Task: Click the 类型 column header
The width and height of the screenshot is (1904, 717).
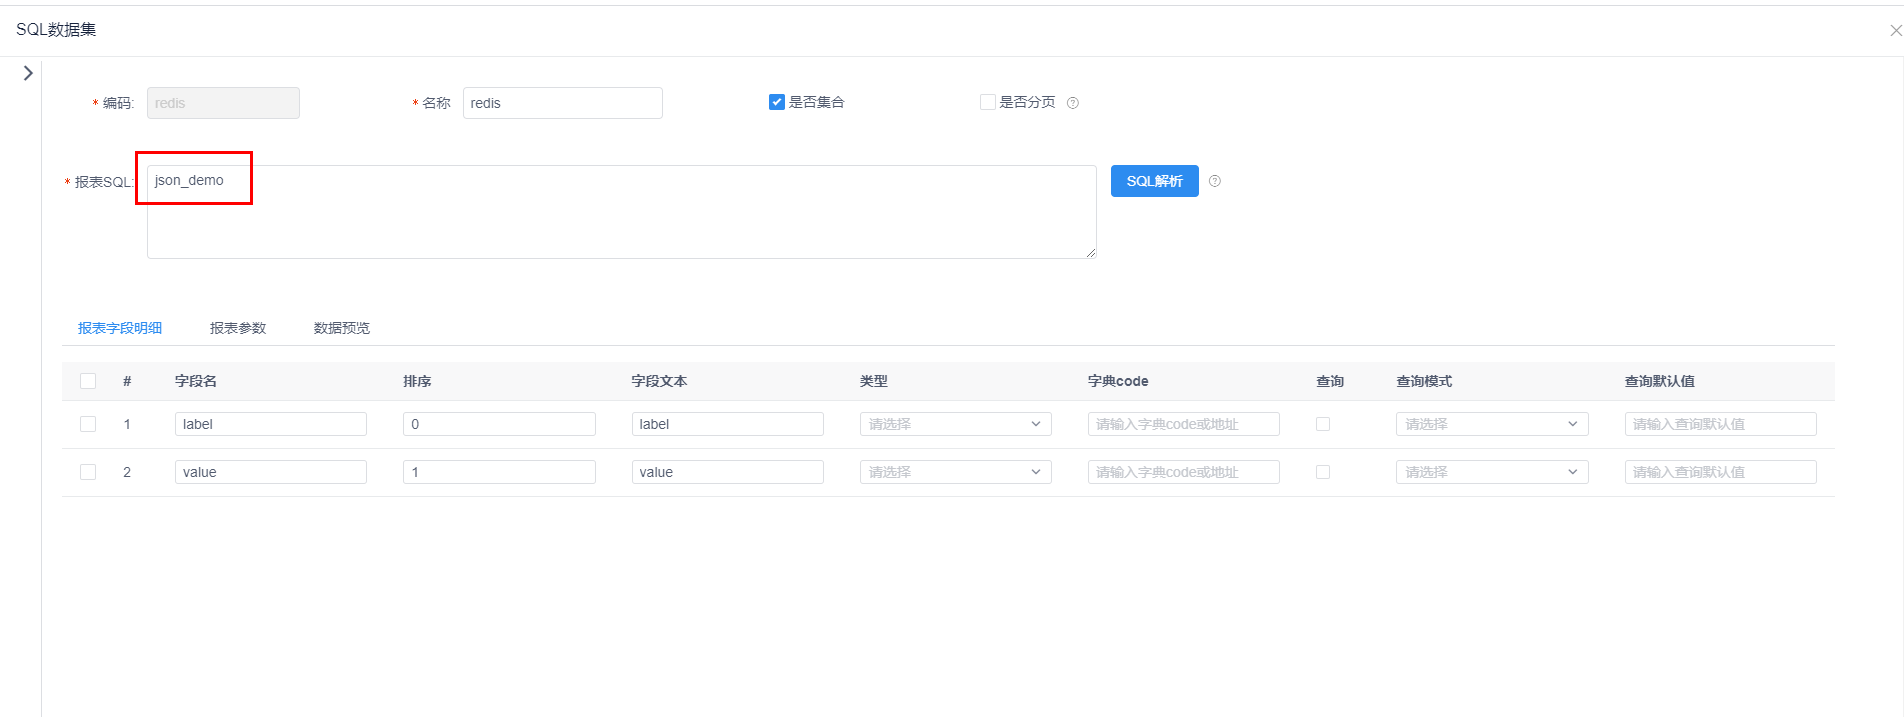Action: tap(874, 381)
